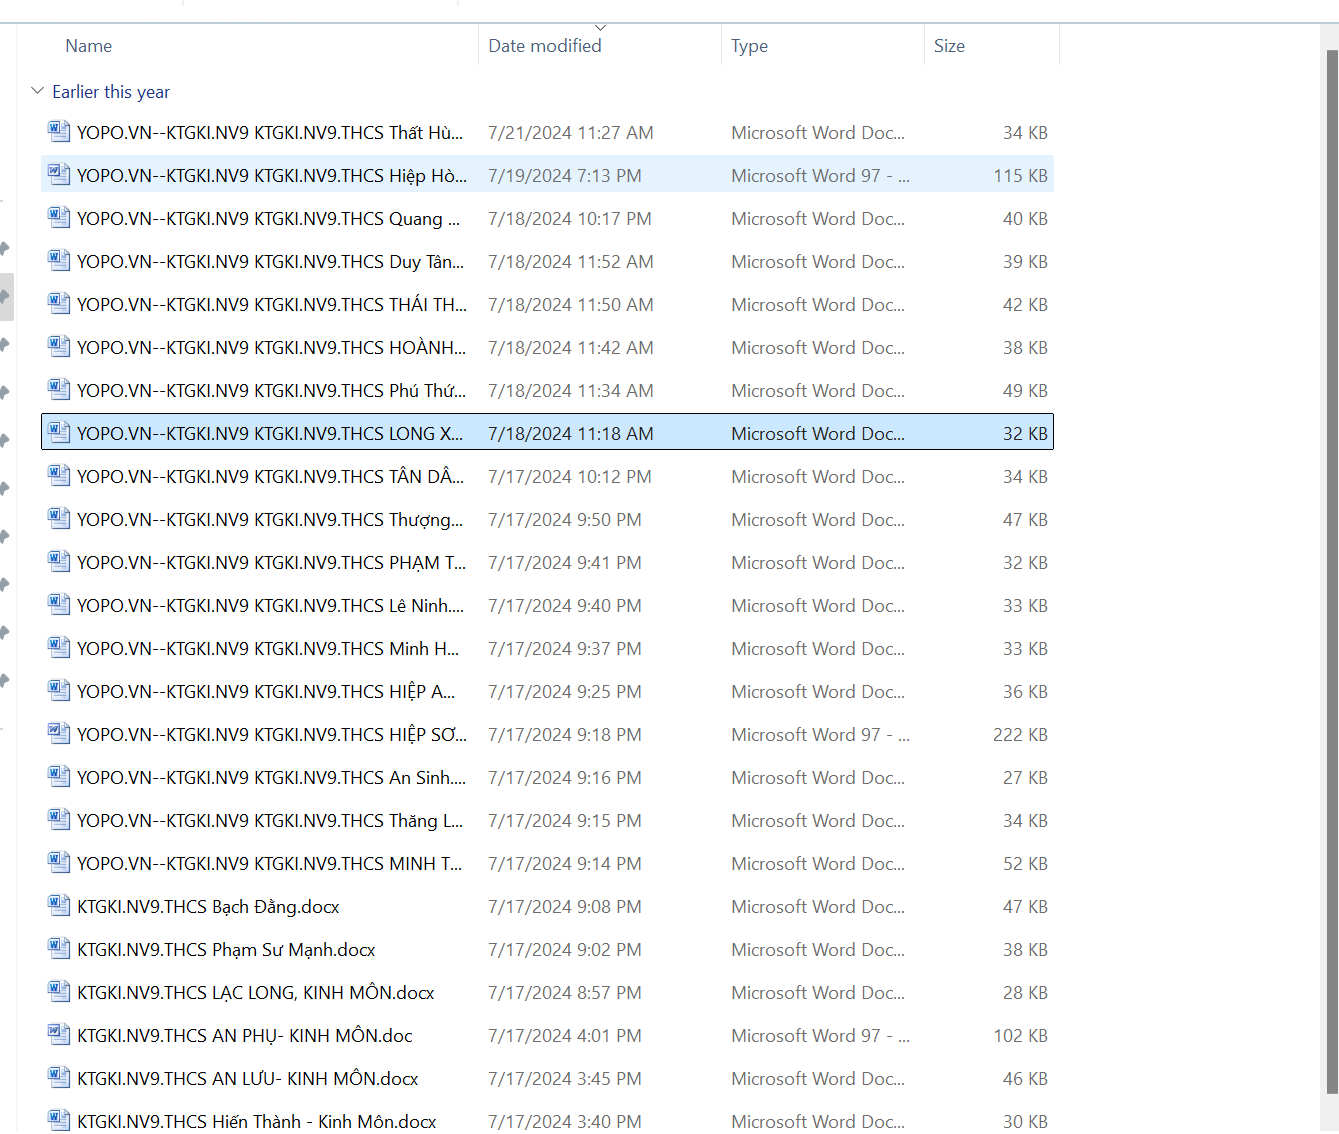Viewport: 1339px width, 1134px height.
Task: Click Word icon of Duy Tân... file
Action: click(x=59, y=261)
